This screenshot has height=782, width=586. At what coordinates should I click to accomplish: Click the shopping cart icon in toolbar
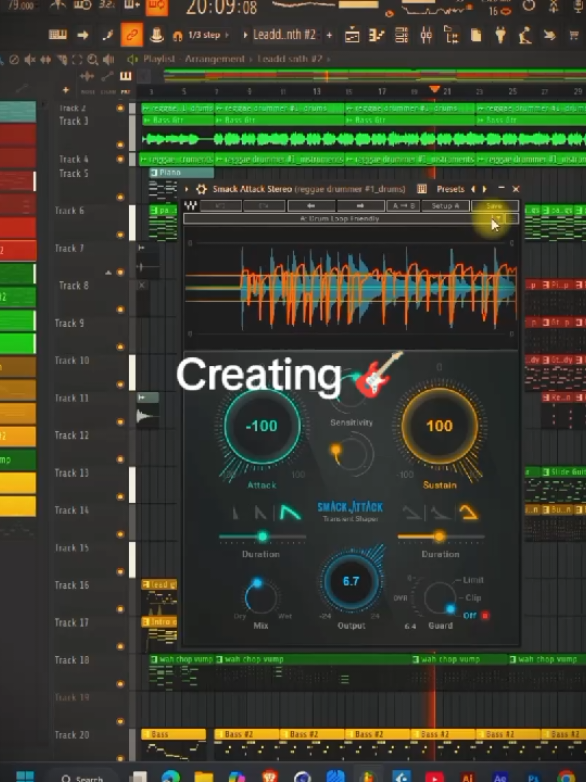[574, 35]
